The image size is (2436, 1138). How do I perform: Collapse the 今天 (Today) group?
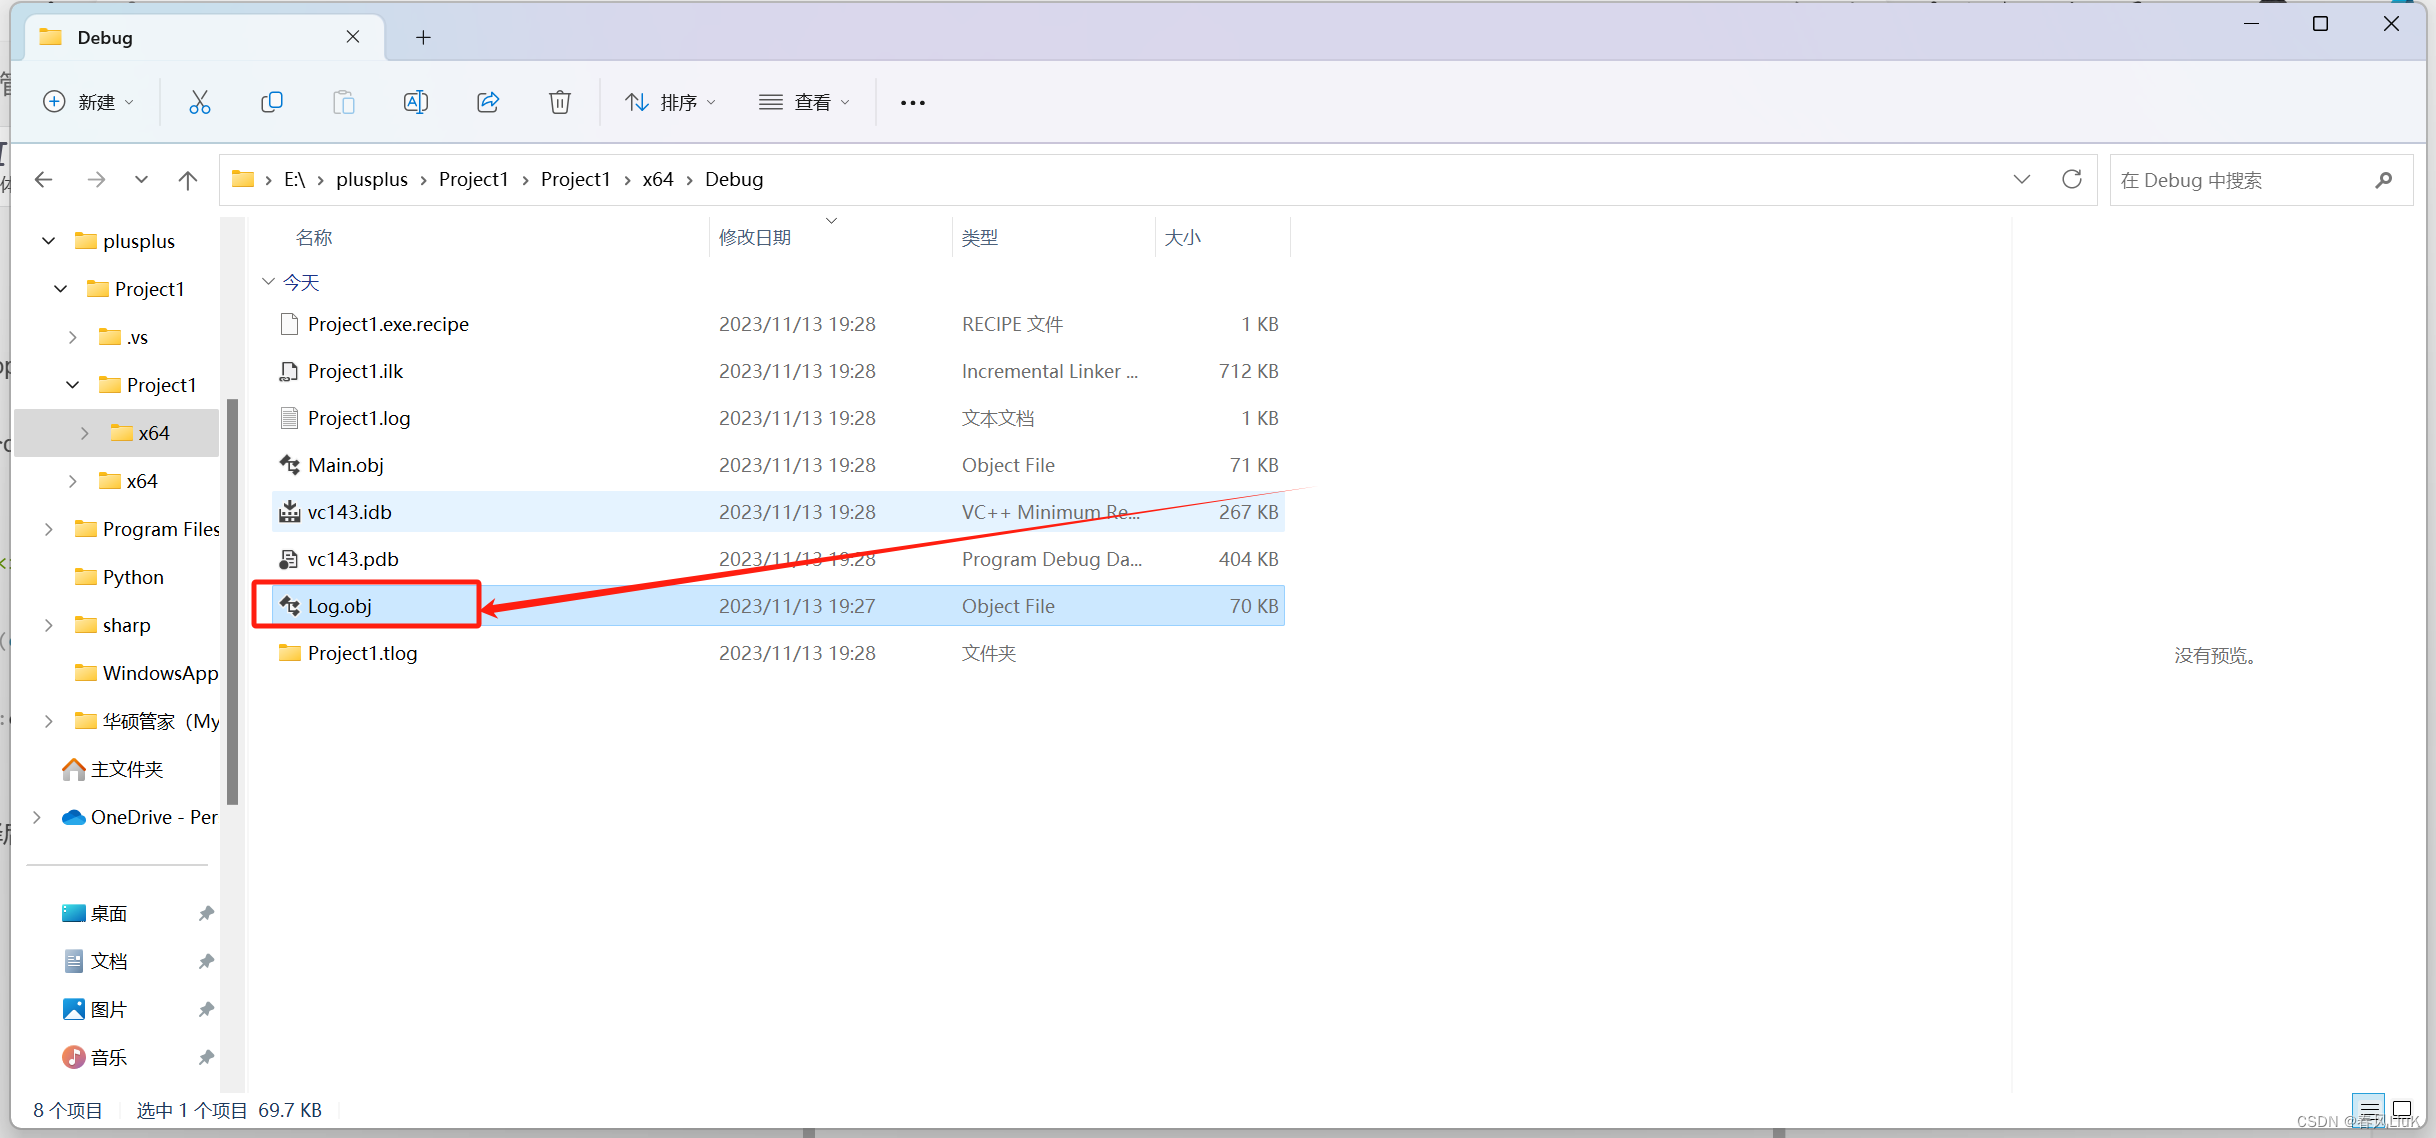(x=268, y=282)
